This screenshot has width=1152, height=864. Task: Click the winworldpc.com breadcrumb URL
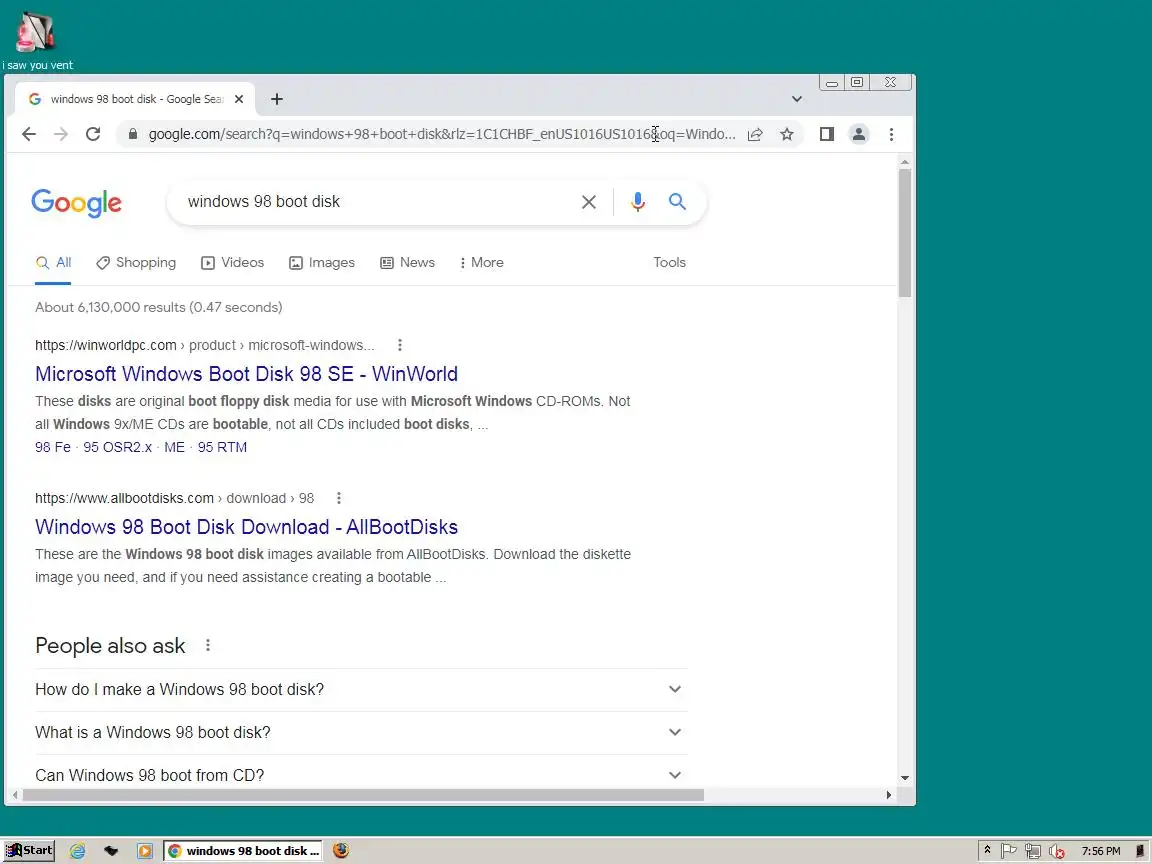point(204,345)
